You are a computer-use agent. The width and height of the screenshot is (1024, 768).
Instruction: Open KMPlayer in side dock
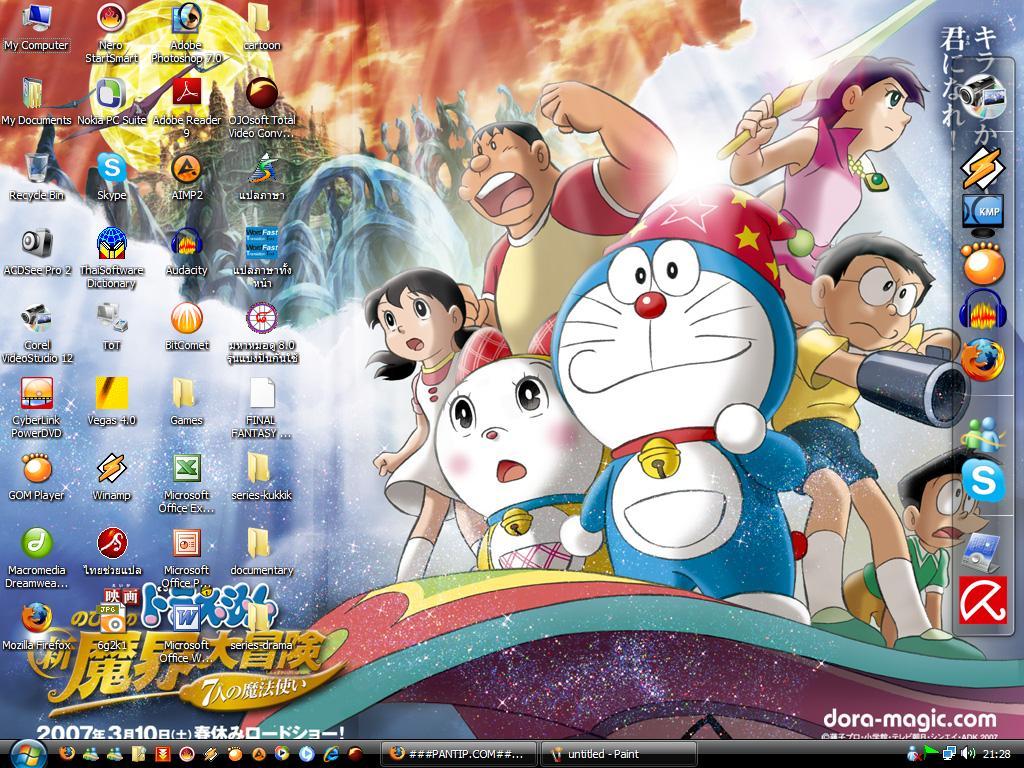click(983, 214)
